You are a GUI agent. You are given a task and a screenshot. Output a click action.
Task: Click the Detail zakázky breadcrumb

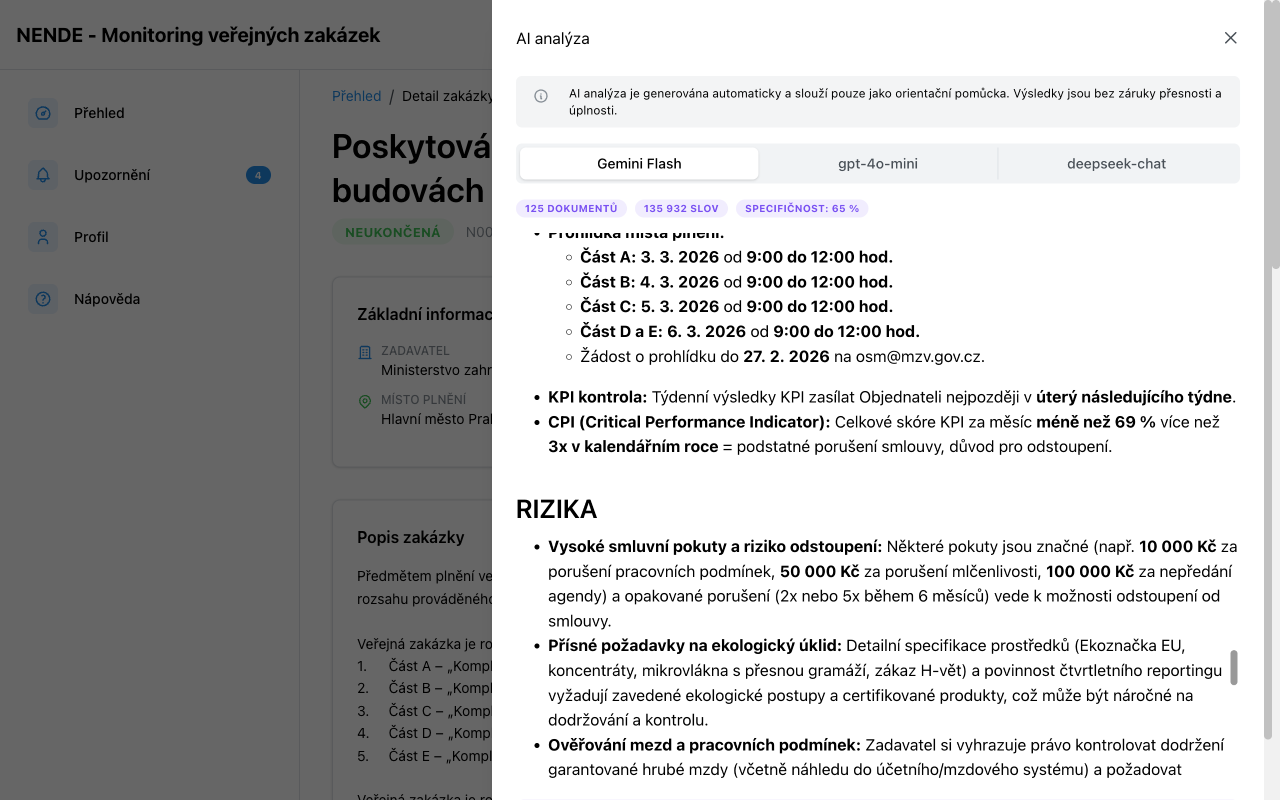point(447,96)
